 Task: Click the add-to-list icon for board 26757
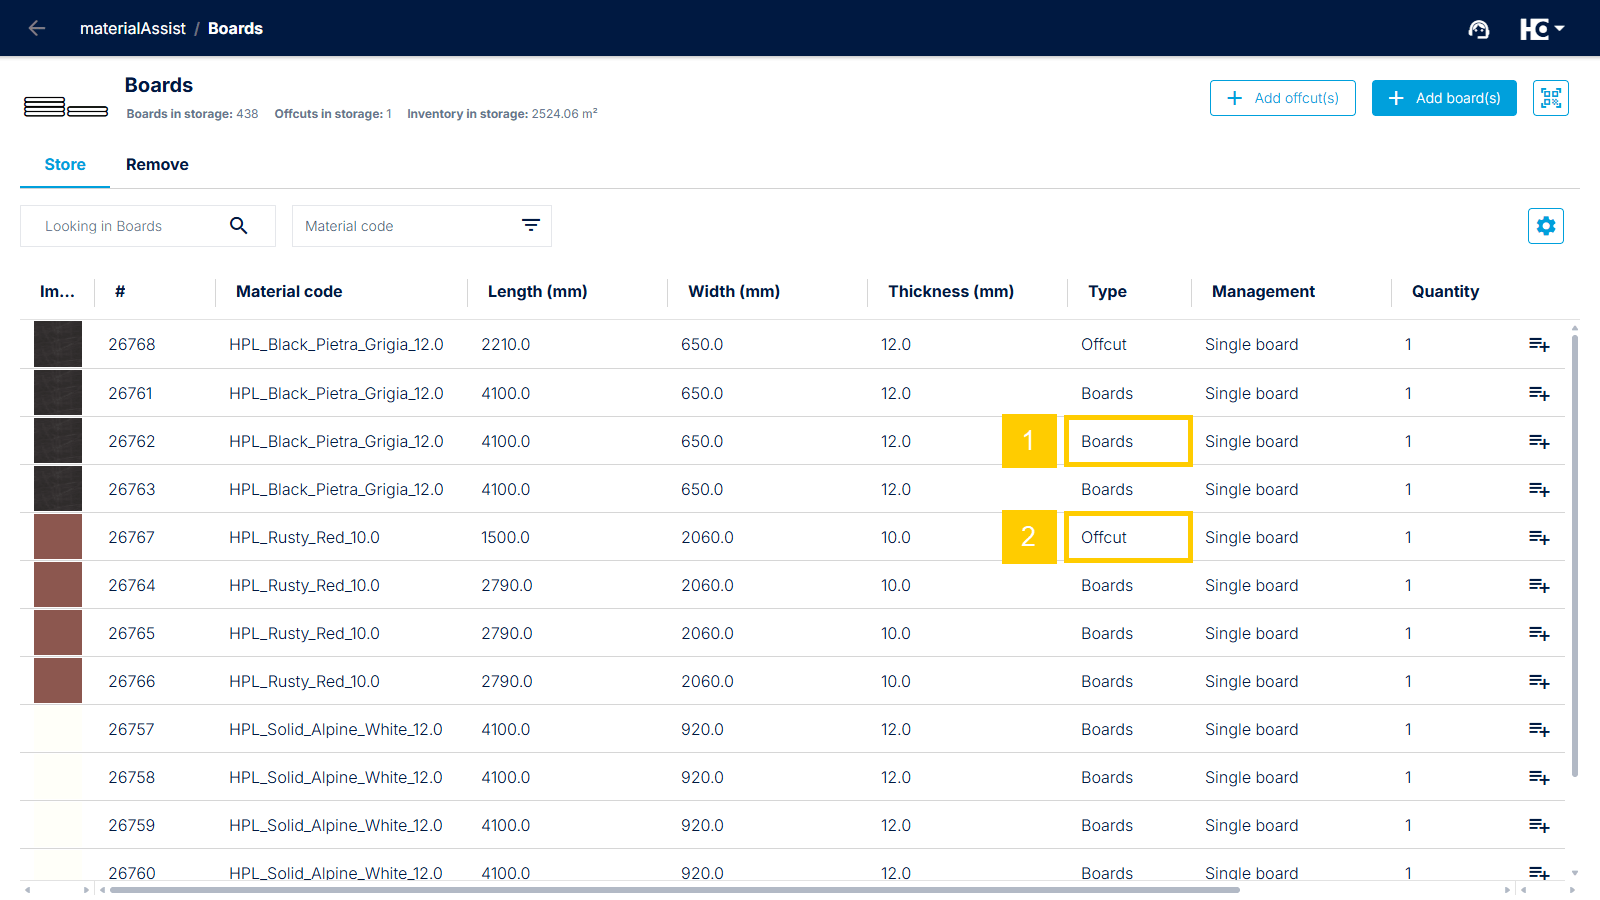click(x=1539, y=730)
